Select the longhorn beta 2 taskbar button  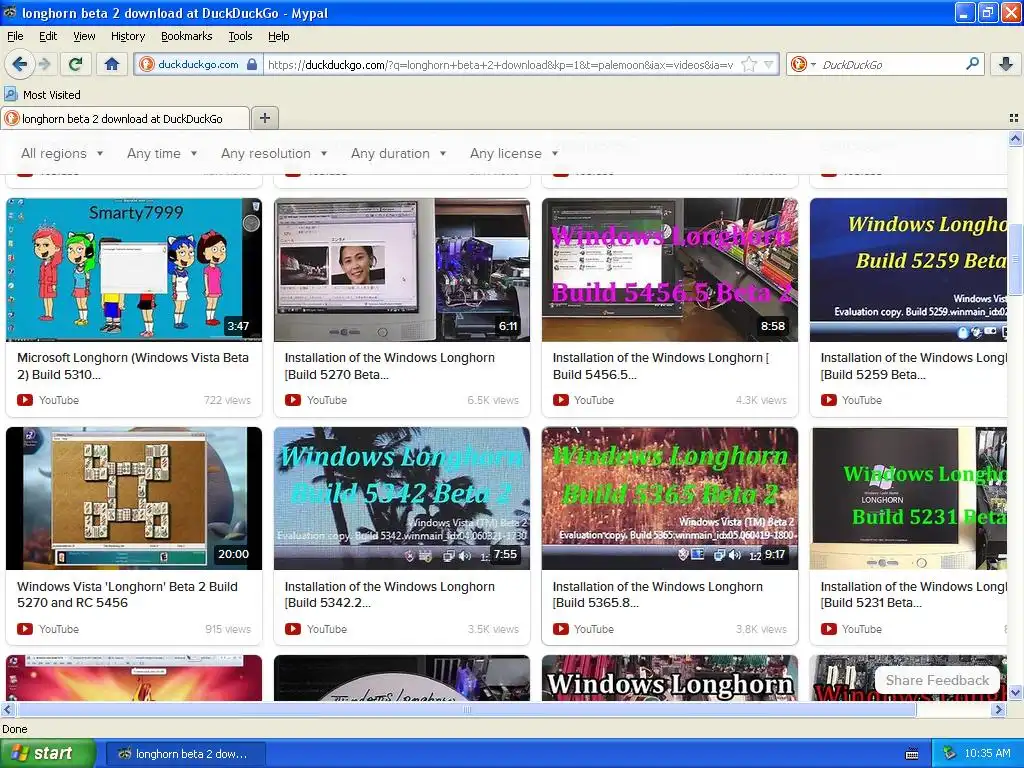pyautogui.click(x=185, y=754)
